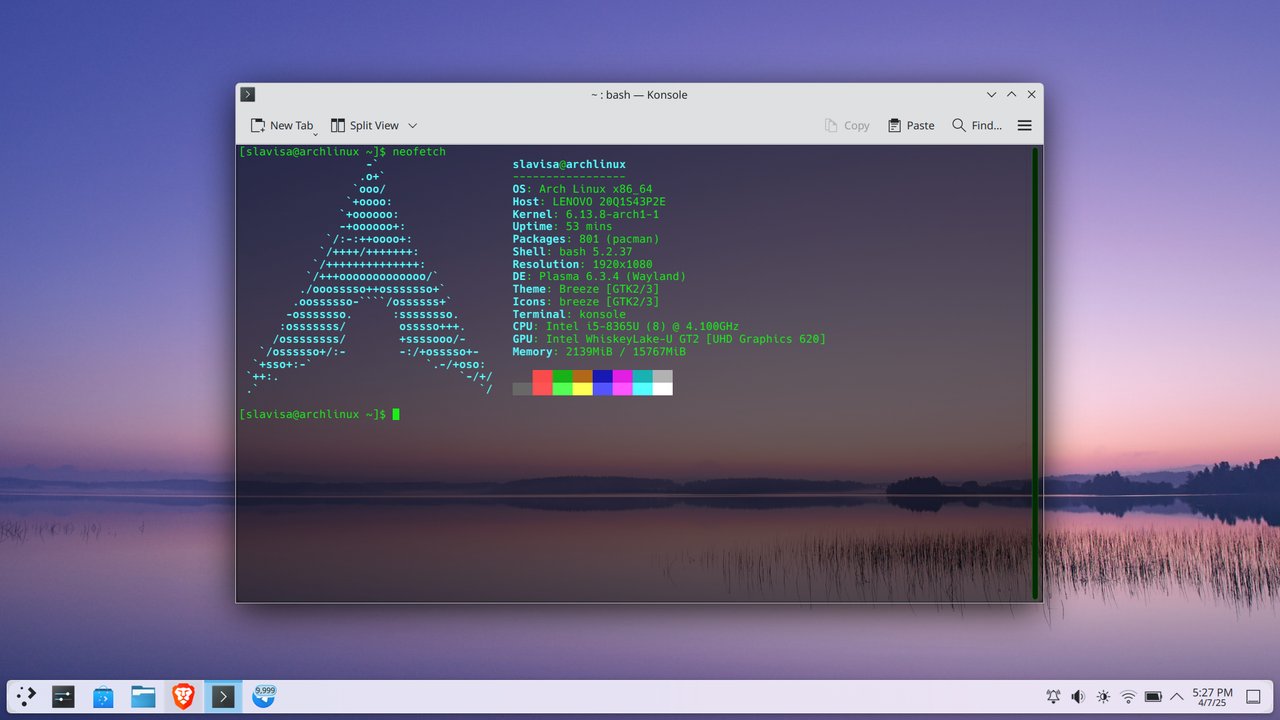Click the 'CPU: Intel i5-8365U' line

click(x=626, y=327)
